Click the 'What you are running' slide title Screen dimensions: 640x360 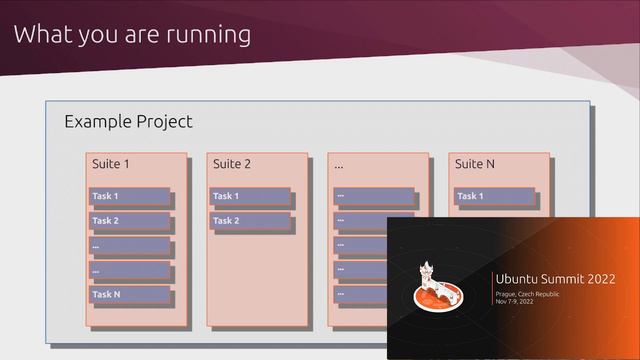pyautogui.click(x=132, y=35)
